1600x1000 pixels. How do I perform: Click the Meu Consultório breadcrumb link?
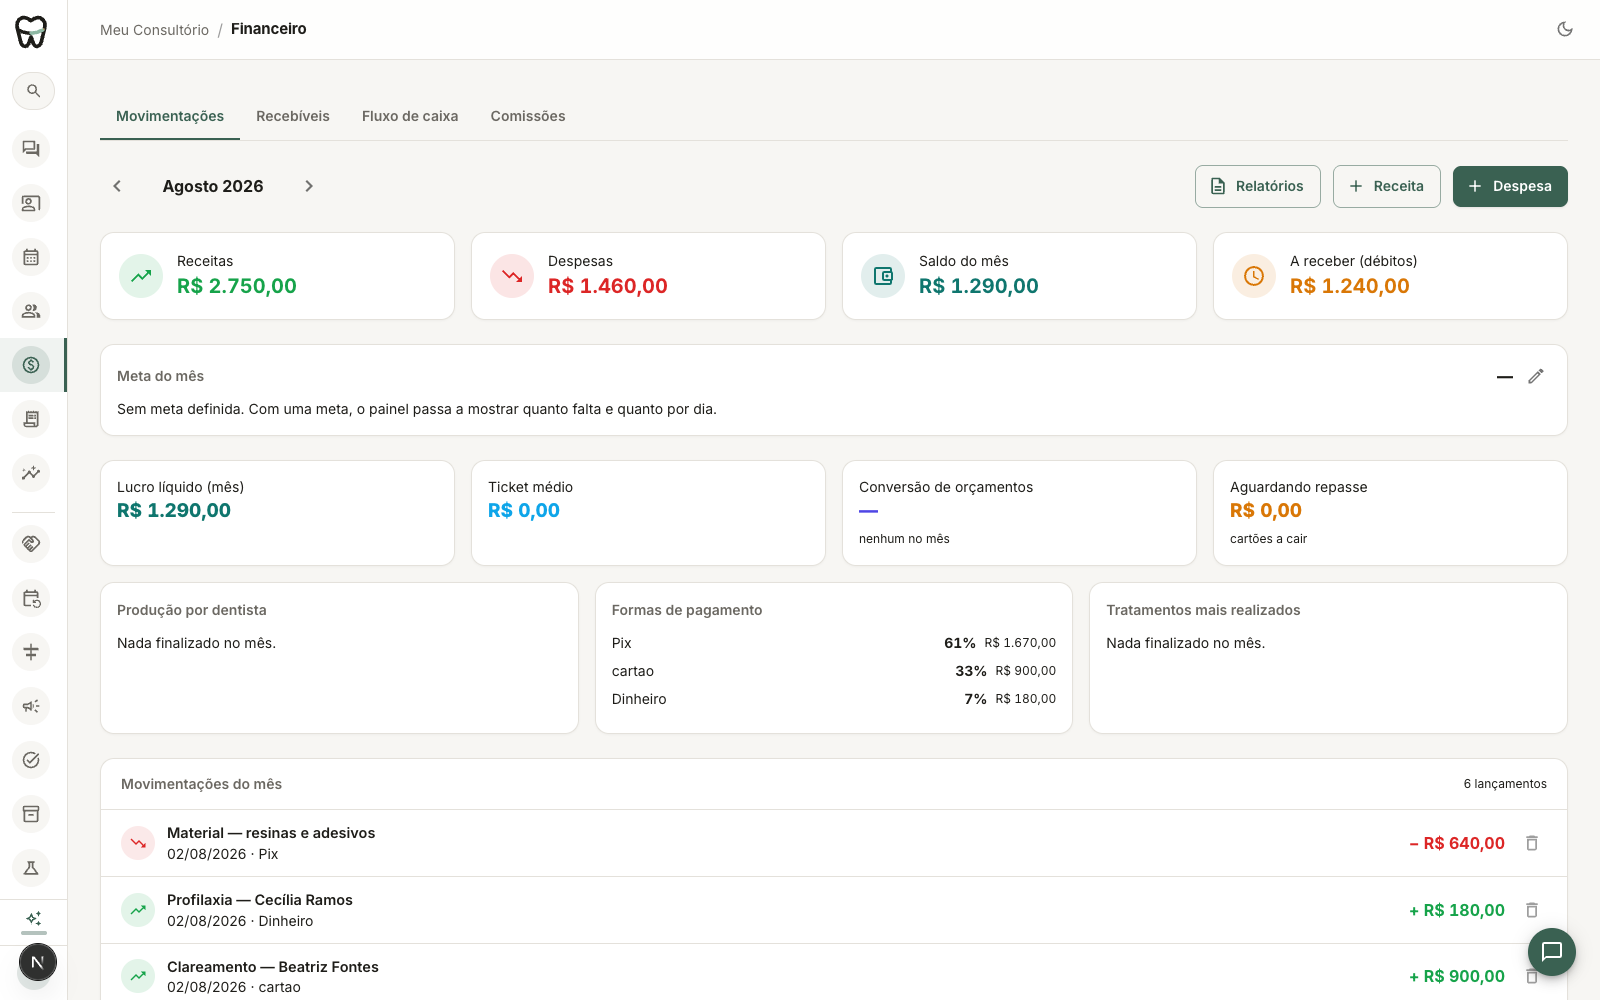tap(154, 30)
